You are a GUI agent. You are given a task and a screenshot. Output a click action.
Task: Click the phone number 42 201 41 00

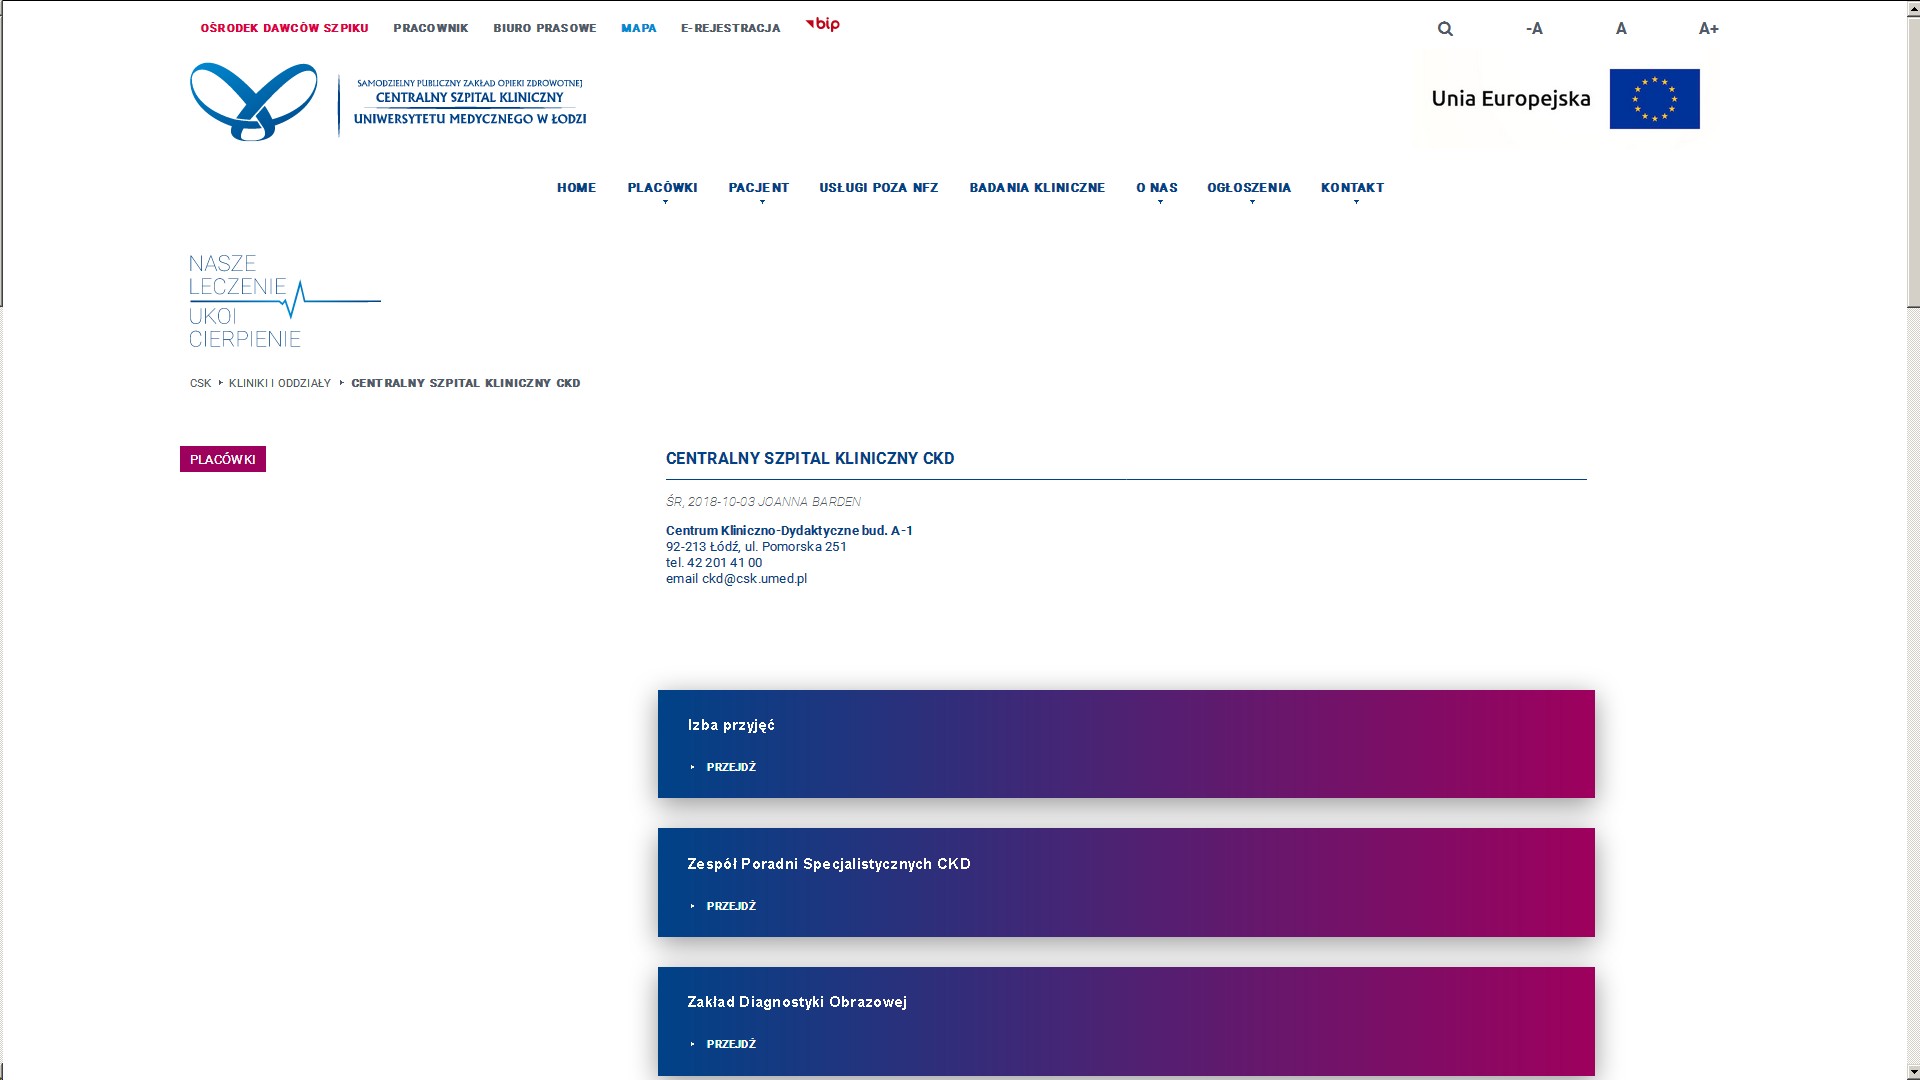724,563
